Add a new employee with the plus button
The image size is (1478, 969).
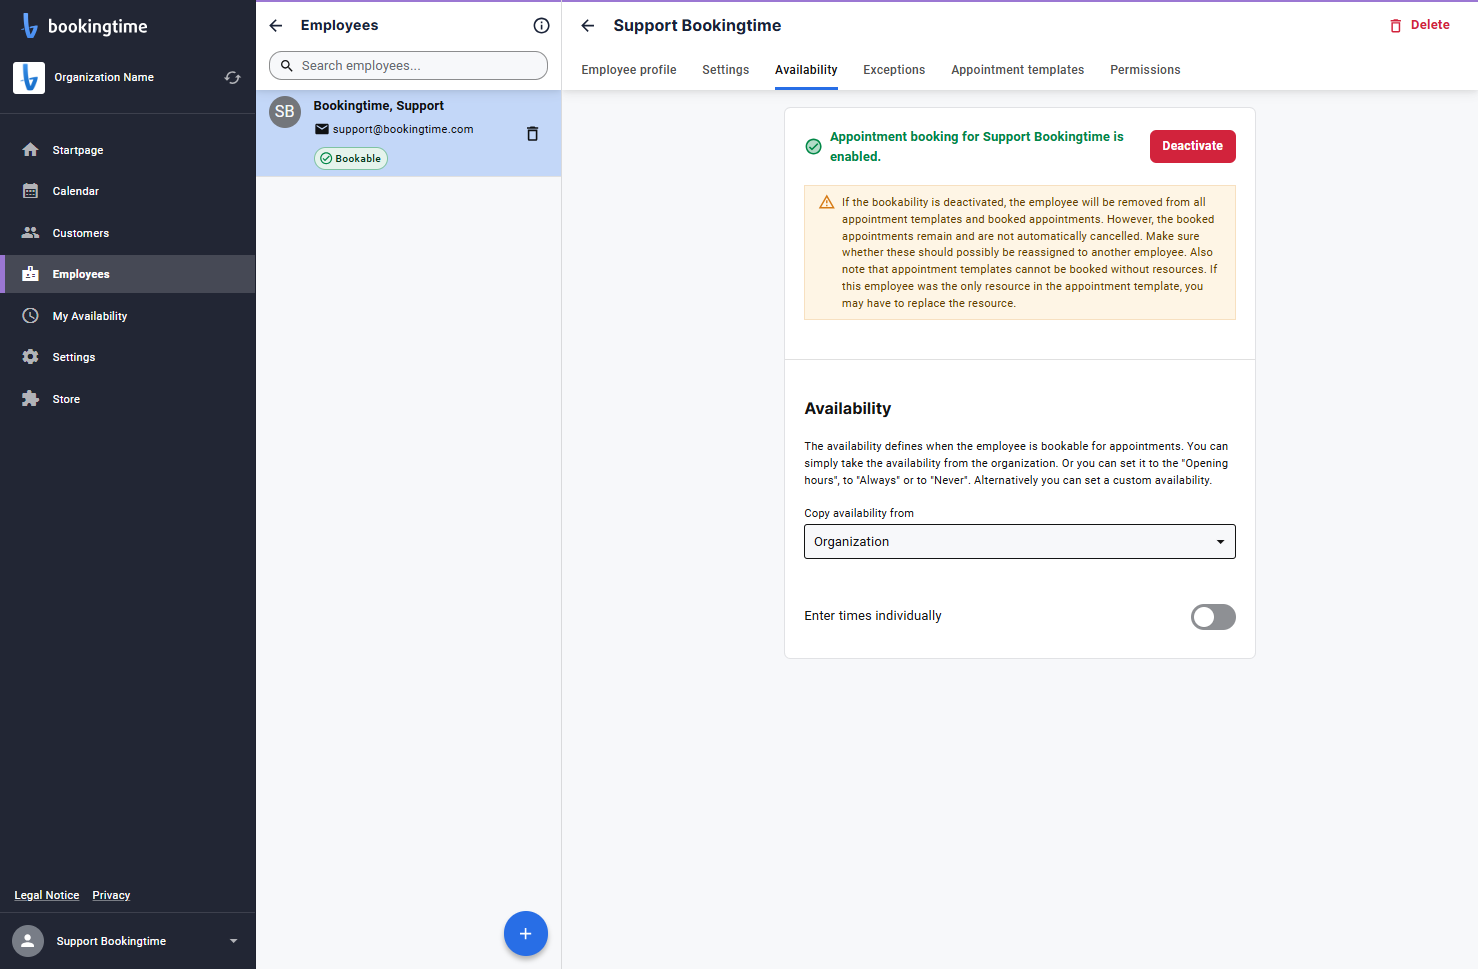coord(526,934)
